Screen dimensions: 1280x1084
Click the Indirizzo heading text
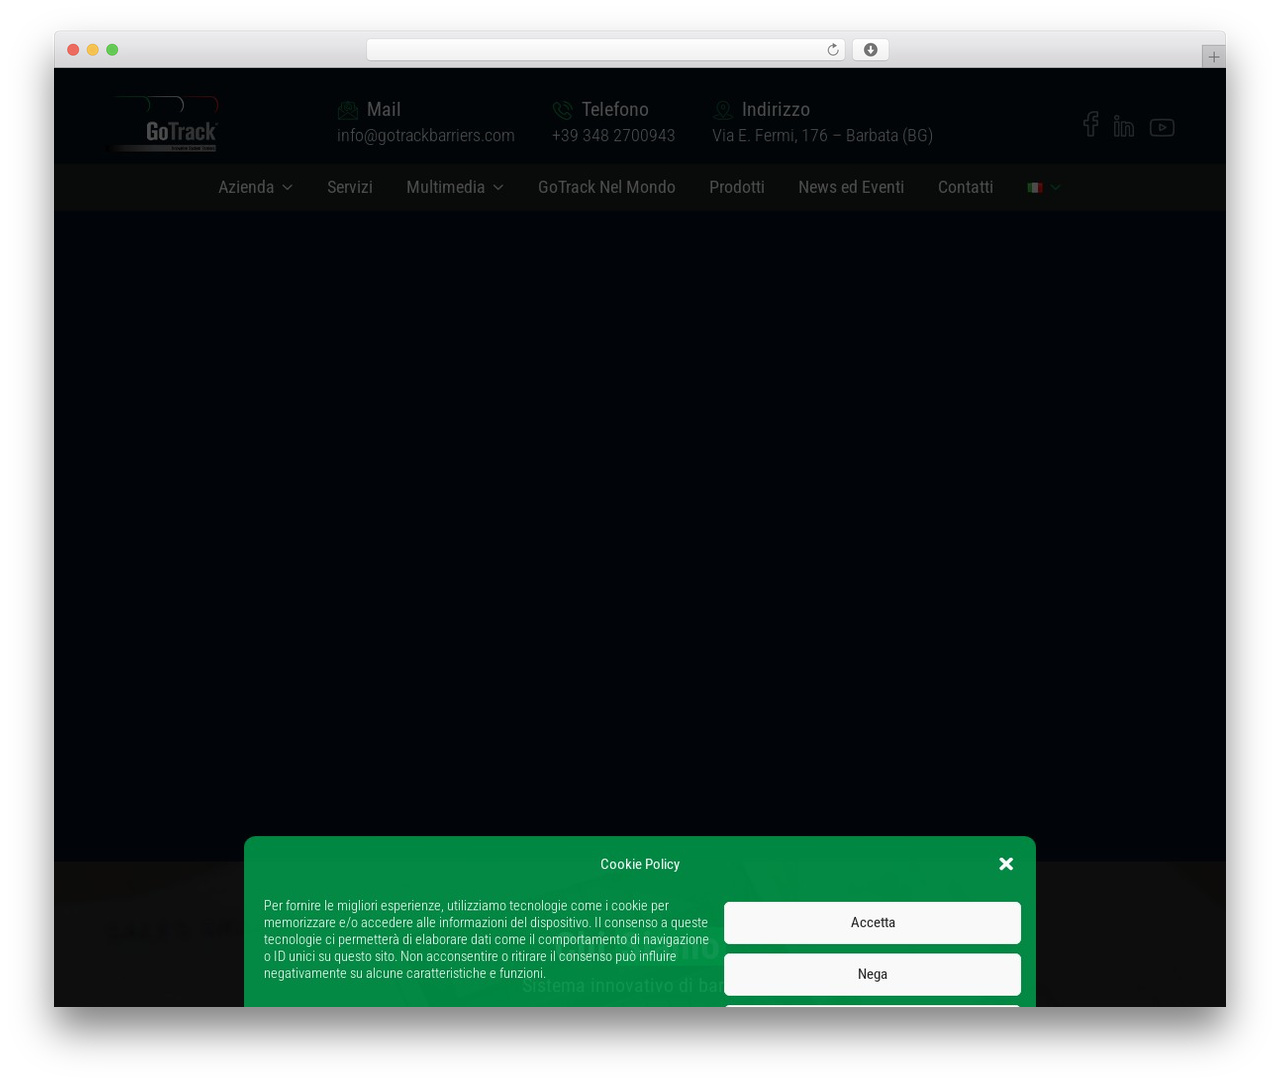[776, 110]
